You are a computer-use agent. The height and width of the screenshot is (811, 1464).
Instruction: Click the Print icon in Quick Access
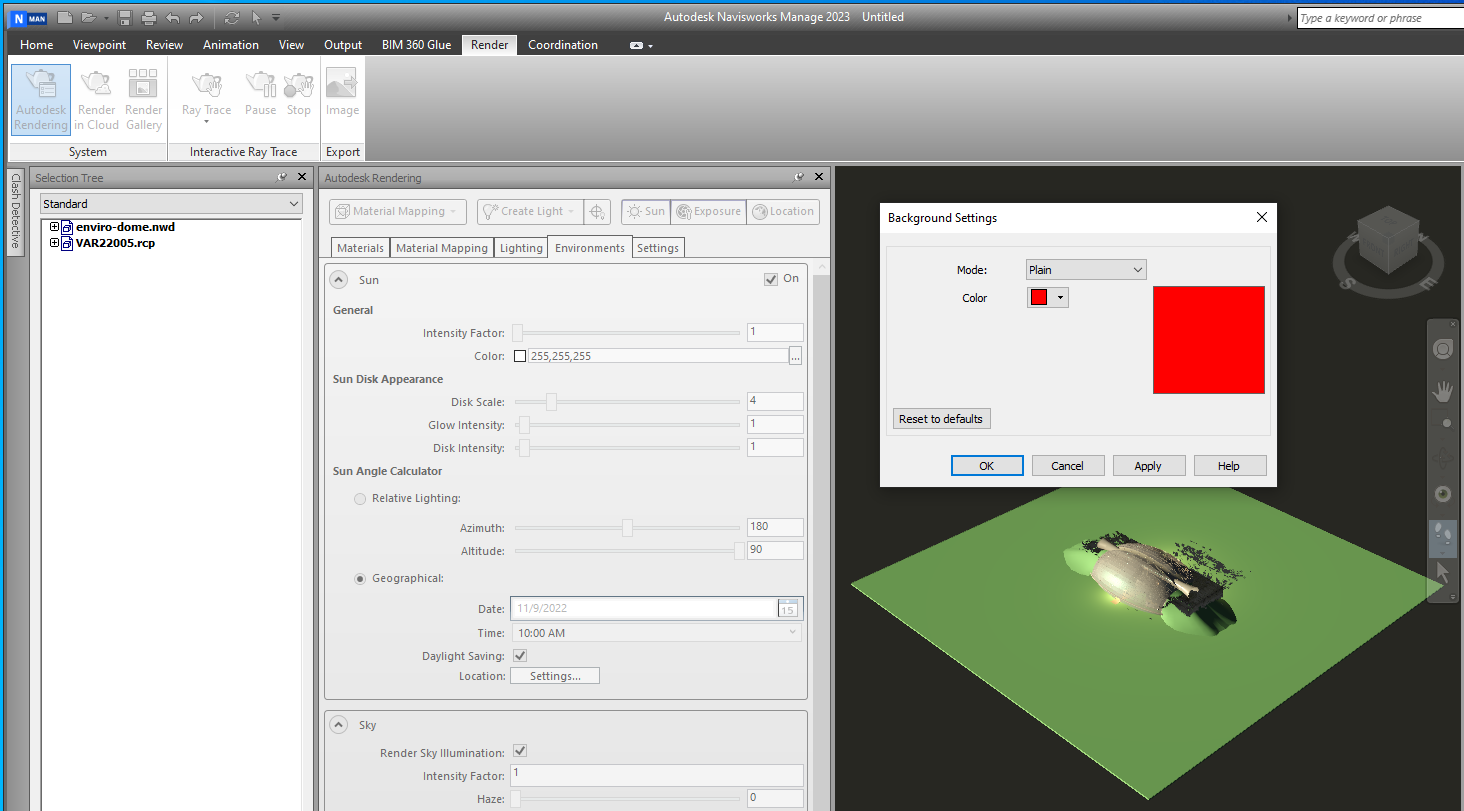point(149,17)
